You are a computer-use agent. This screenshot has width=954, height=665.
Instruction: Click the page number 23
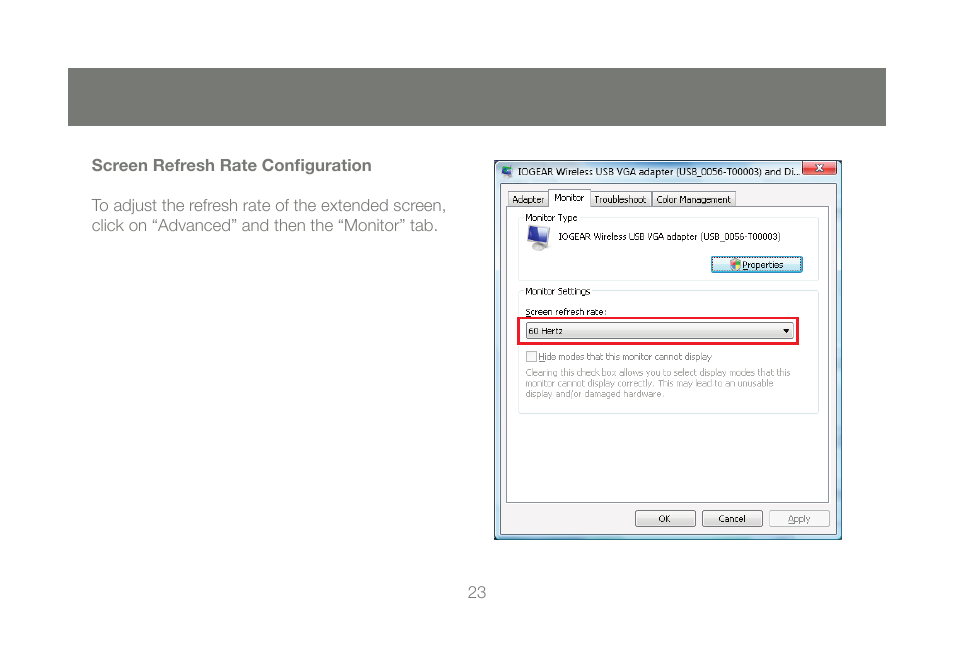click(477, 592)
